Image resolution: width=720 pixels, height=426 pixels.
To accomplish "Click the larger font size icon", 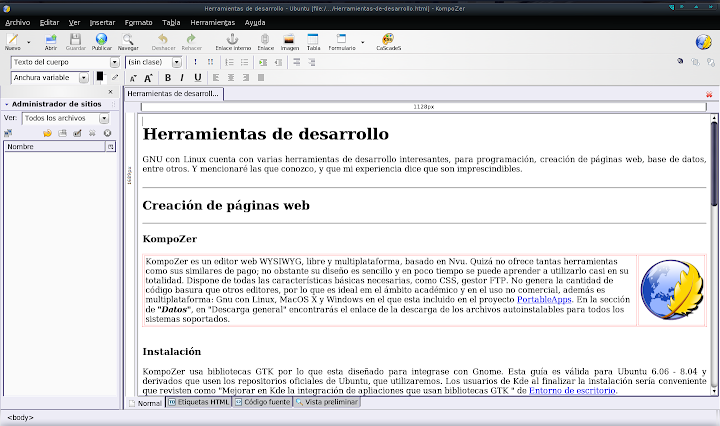I will tap(148, 78).
